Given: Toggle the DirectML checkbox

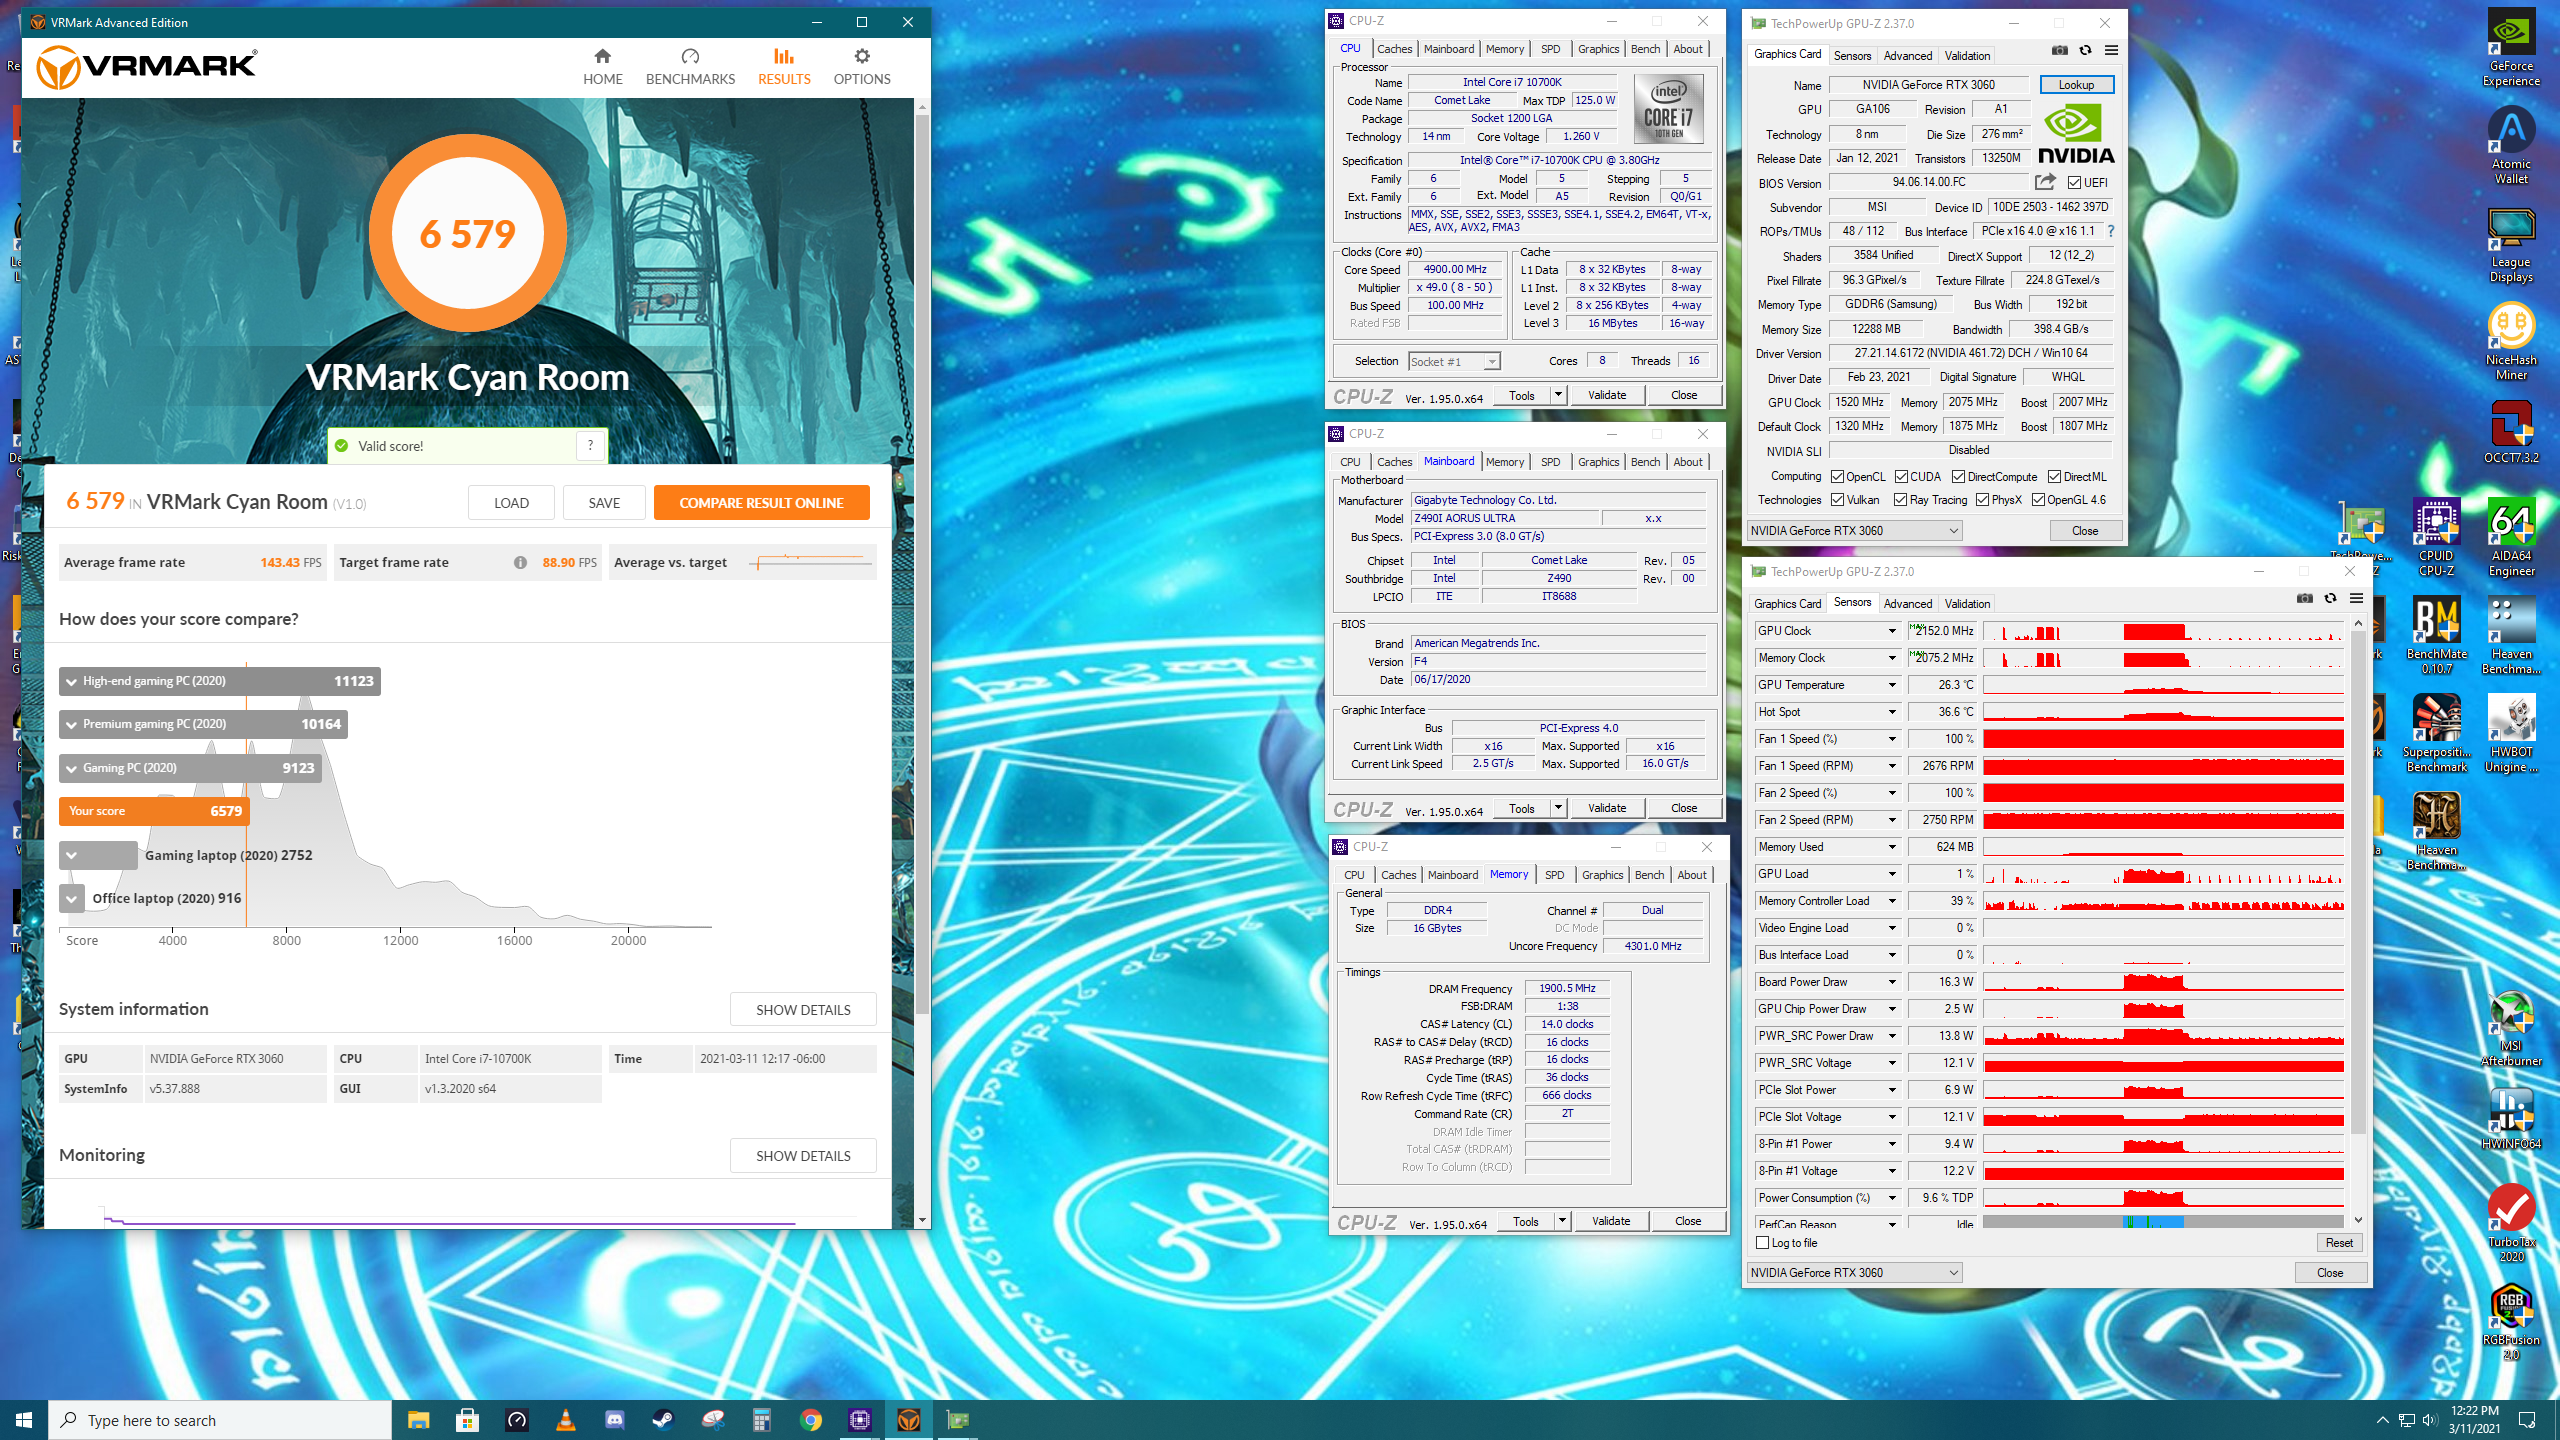Looking at the screenshot, I should (x=2054, y=477).
